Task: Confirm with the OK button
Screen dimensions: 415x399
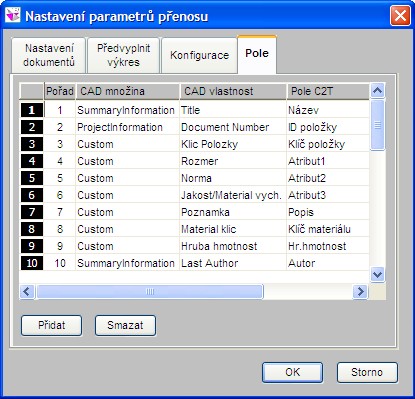Action: [293, 372]
